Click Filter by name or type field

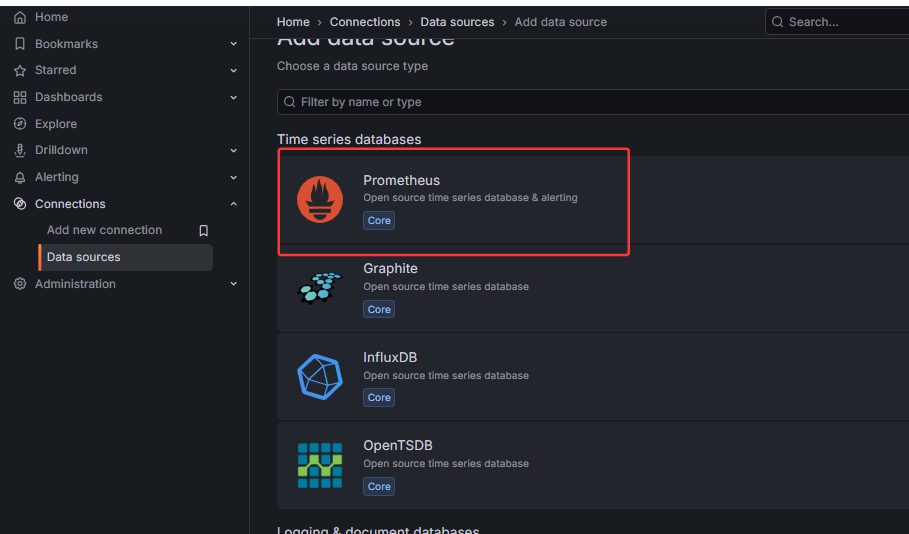coord(593,102)
